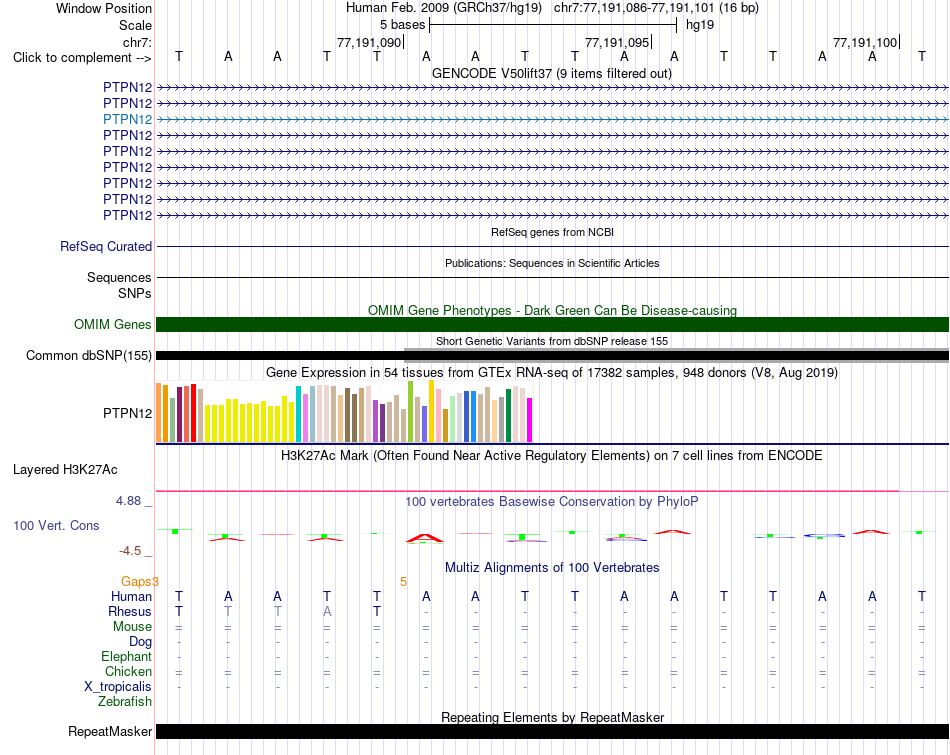Open the 100 Vert. Cons track label
The width and height of the screenshot is (950, 755).
[56, 525]
